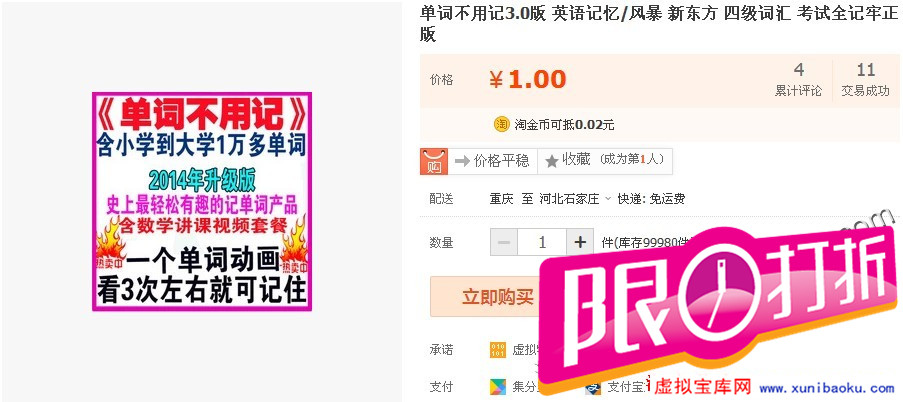Click the 淘金币 gold coin icon
903x402 pixels.
[502, 124]
